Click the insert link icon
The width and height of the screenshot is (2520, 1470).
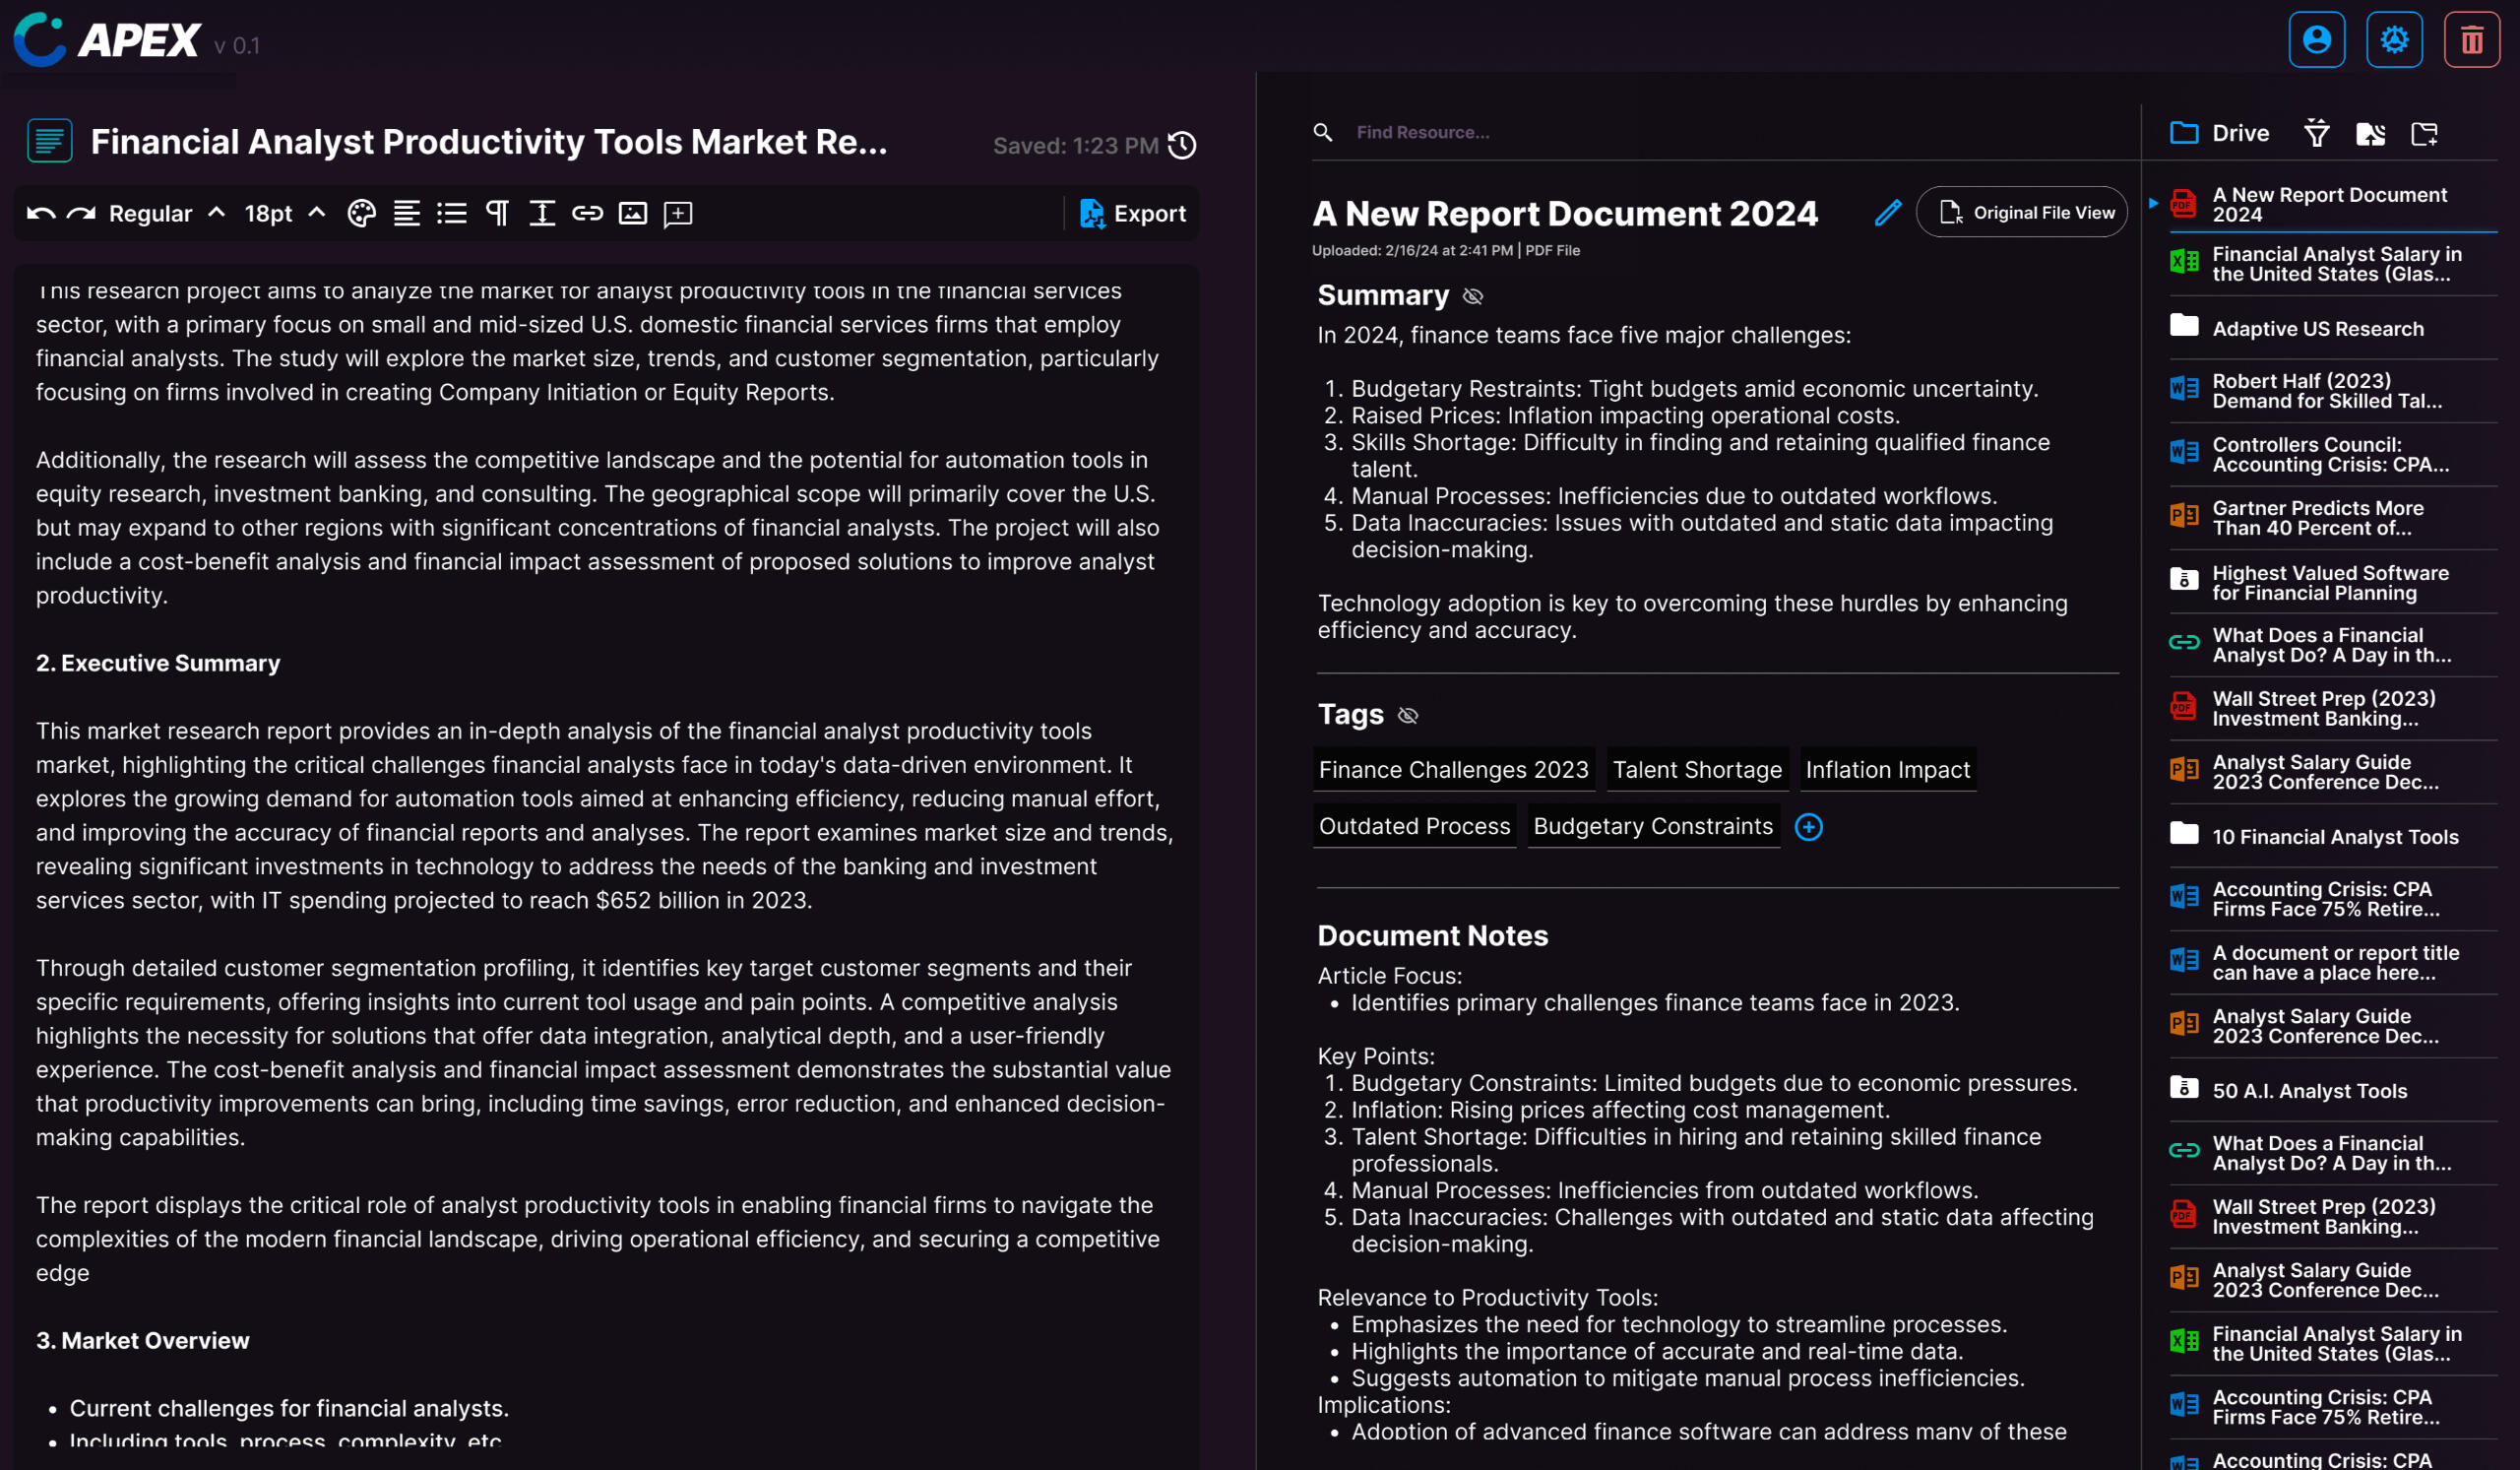(x=587, y=213)
